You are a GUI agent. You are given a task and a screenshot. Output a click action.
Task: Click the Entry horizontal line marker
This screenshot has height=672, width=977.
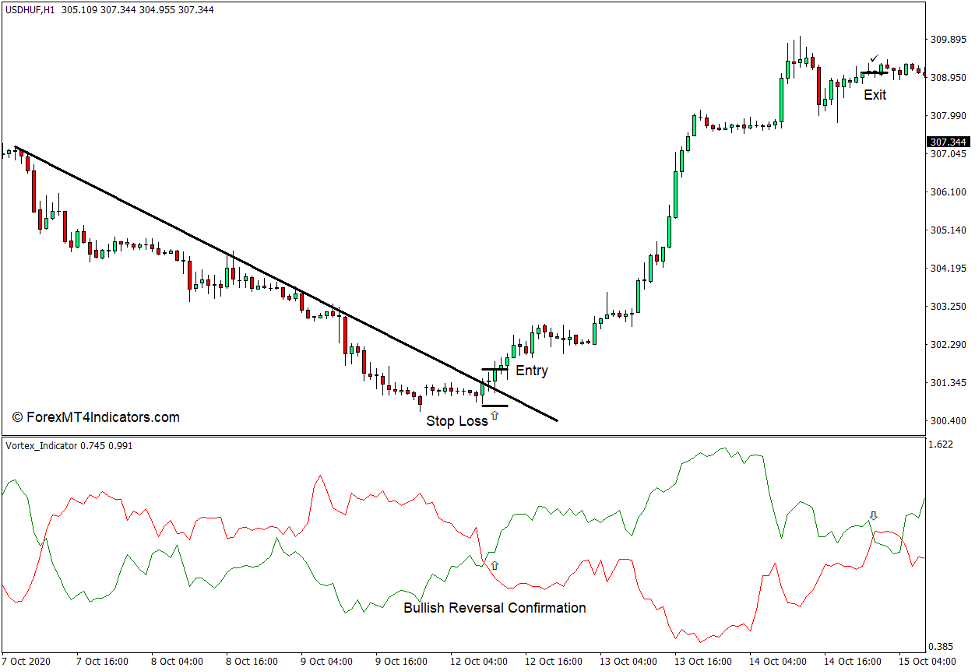[495, 369]
